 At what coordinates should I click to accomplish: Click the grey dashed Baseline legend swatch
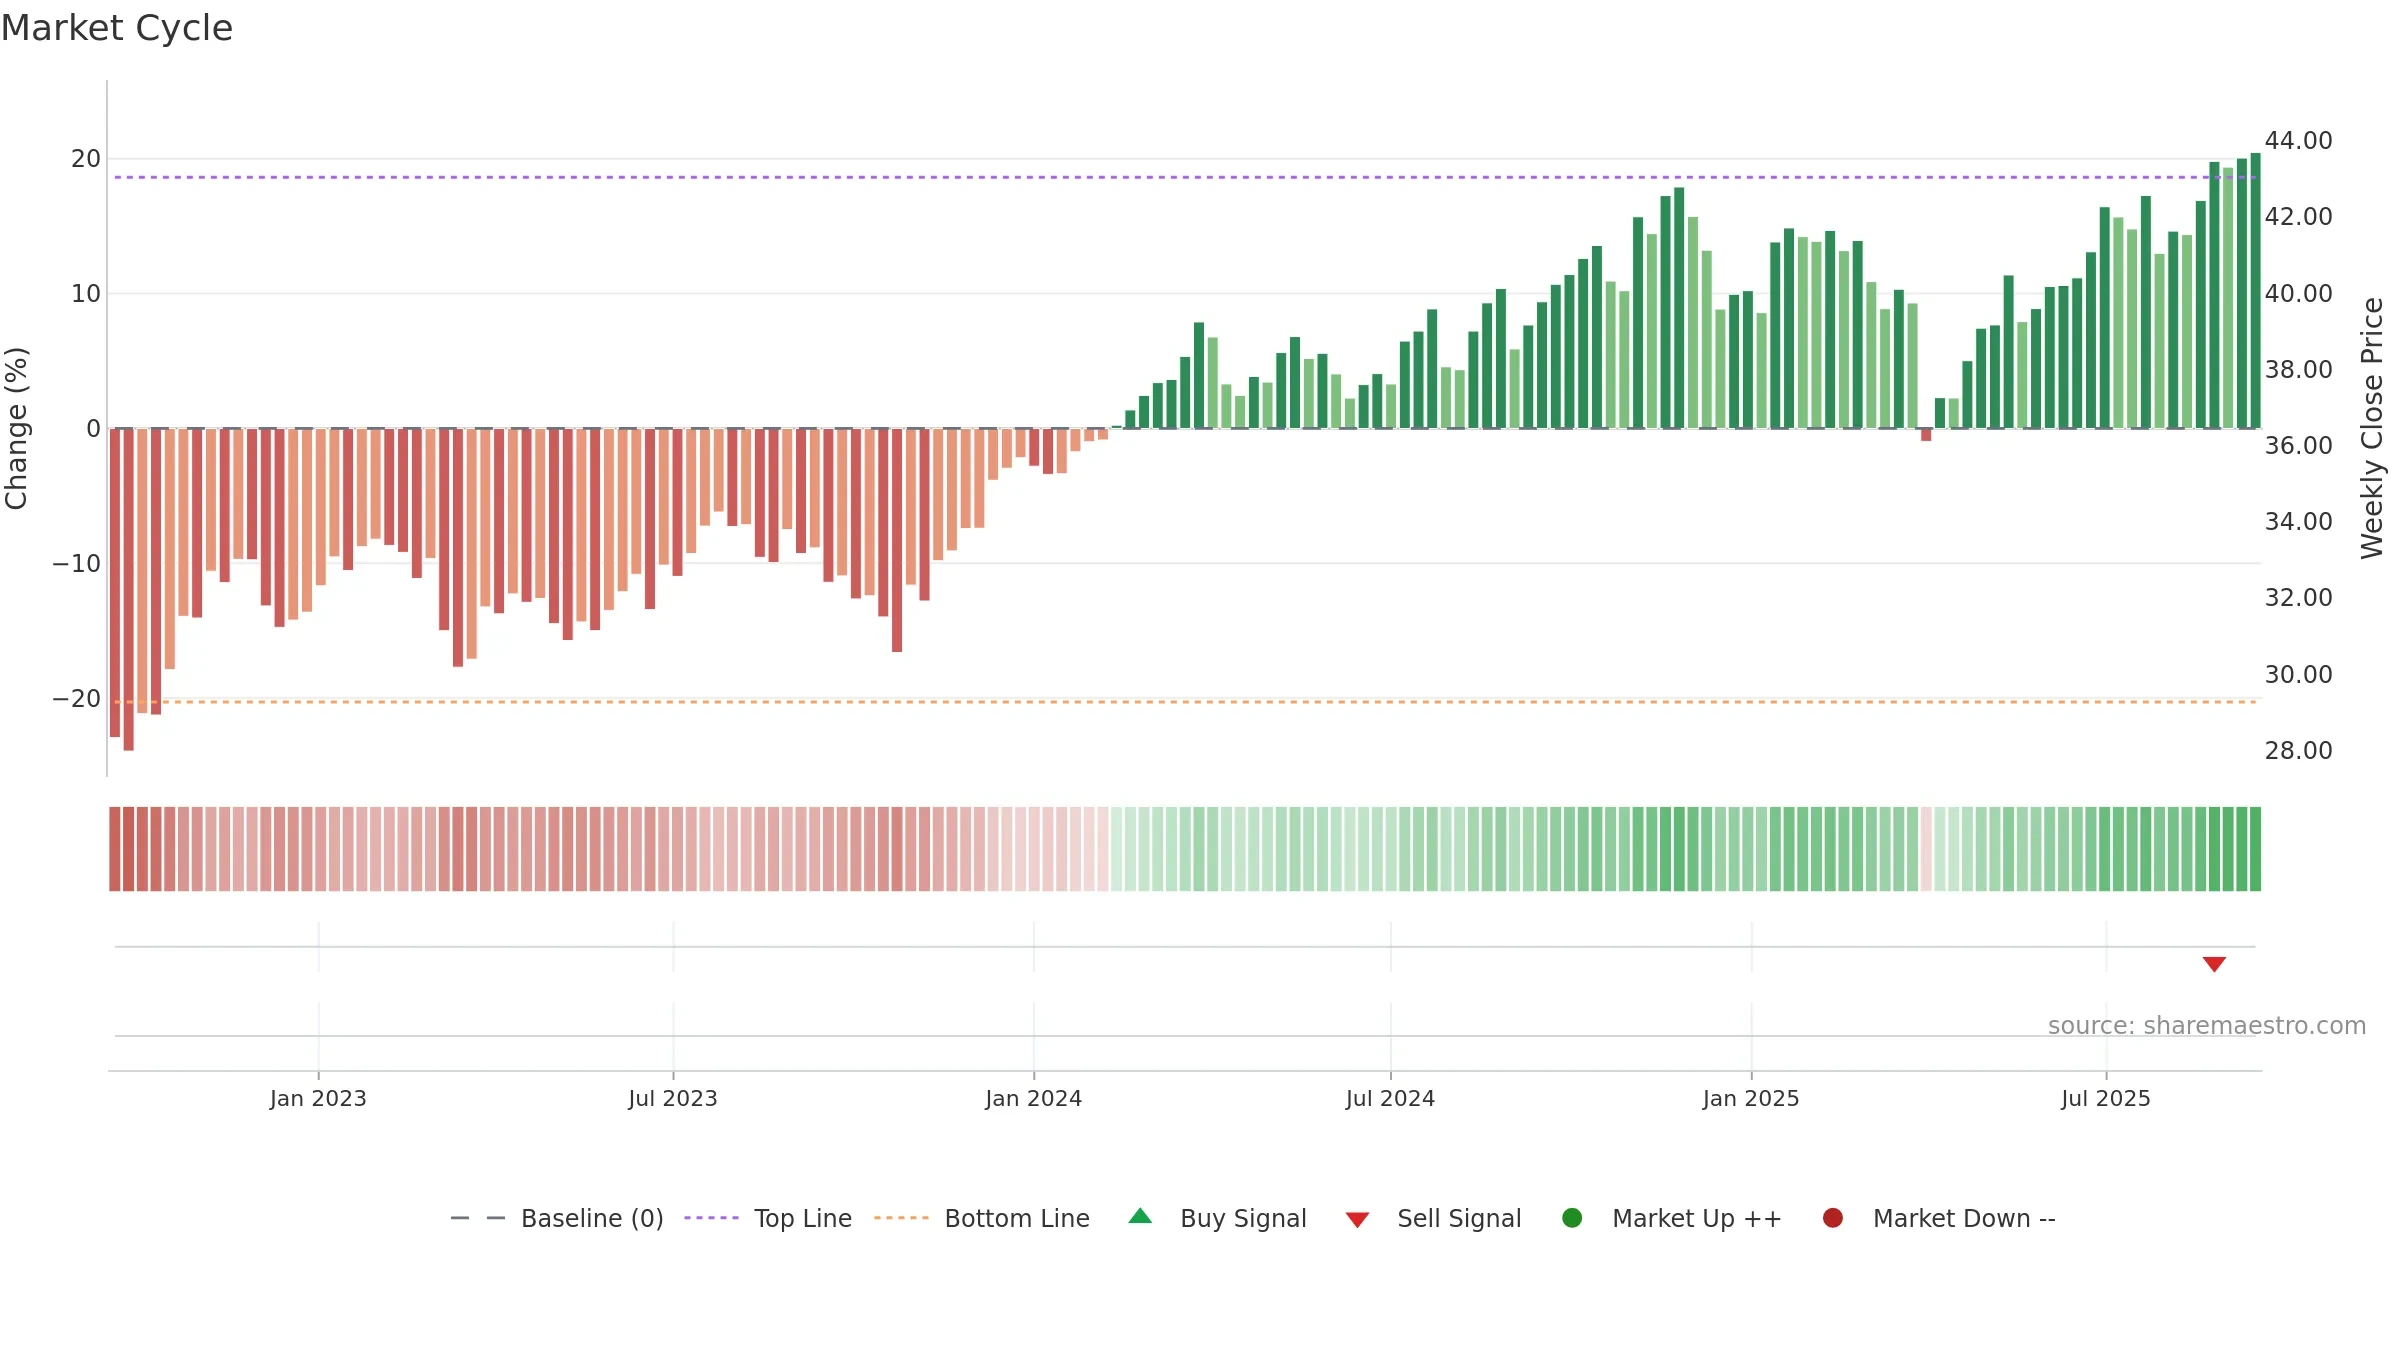[478, 1218]
